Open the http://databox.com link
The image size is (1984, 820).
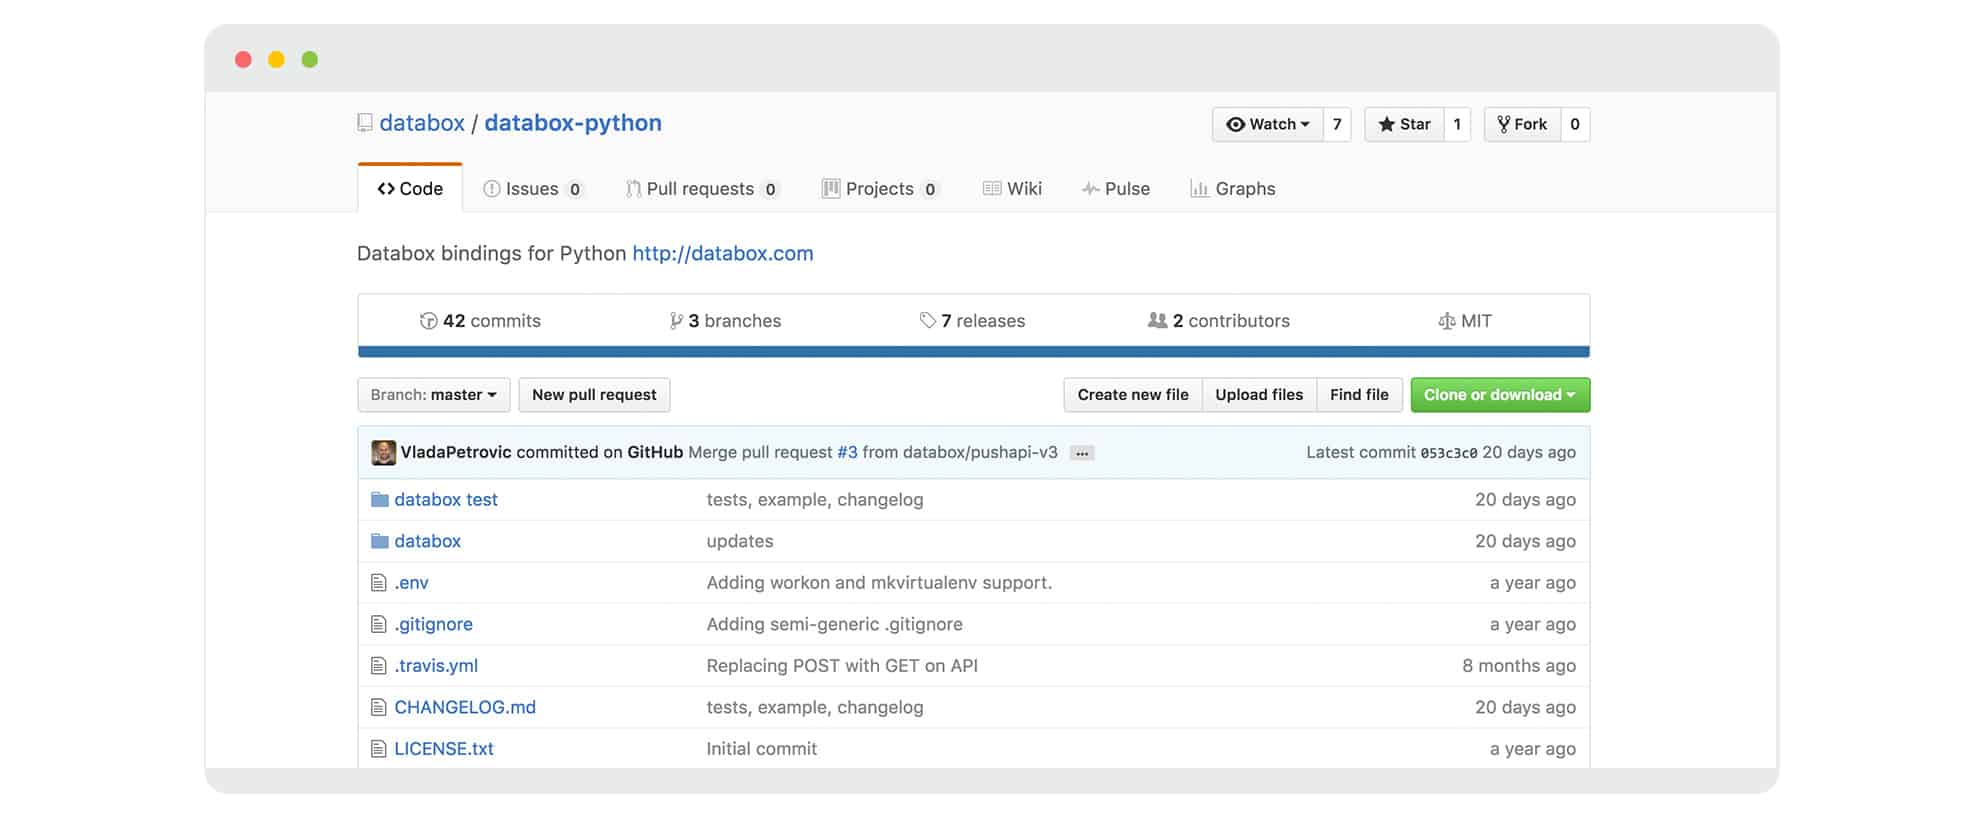(722, 254)
